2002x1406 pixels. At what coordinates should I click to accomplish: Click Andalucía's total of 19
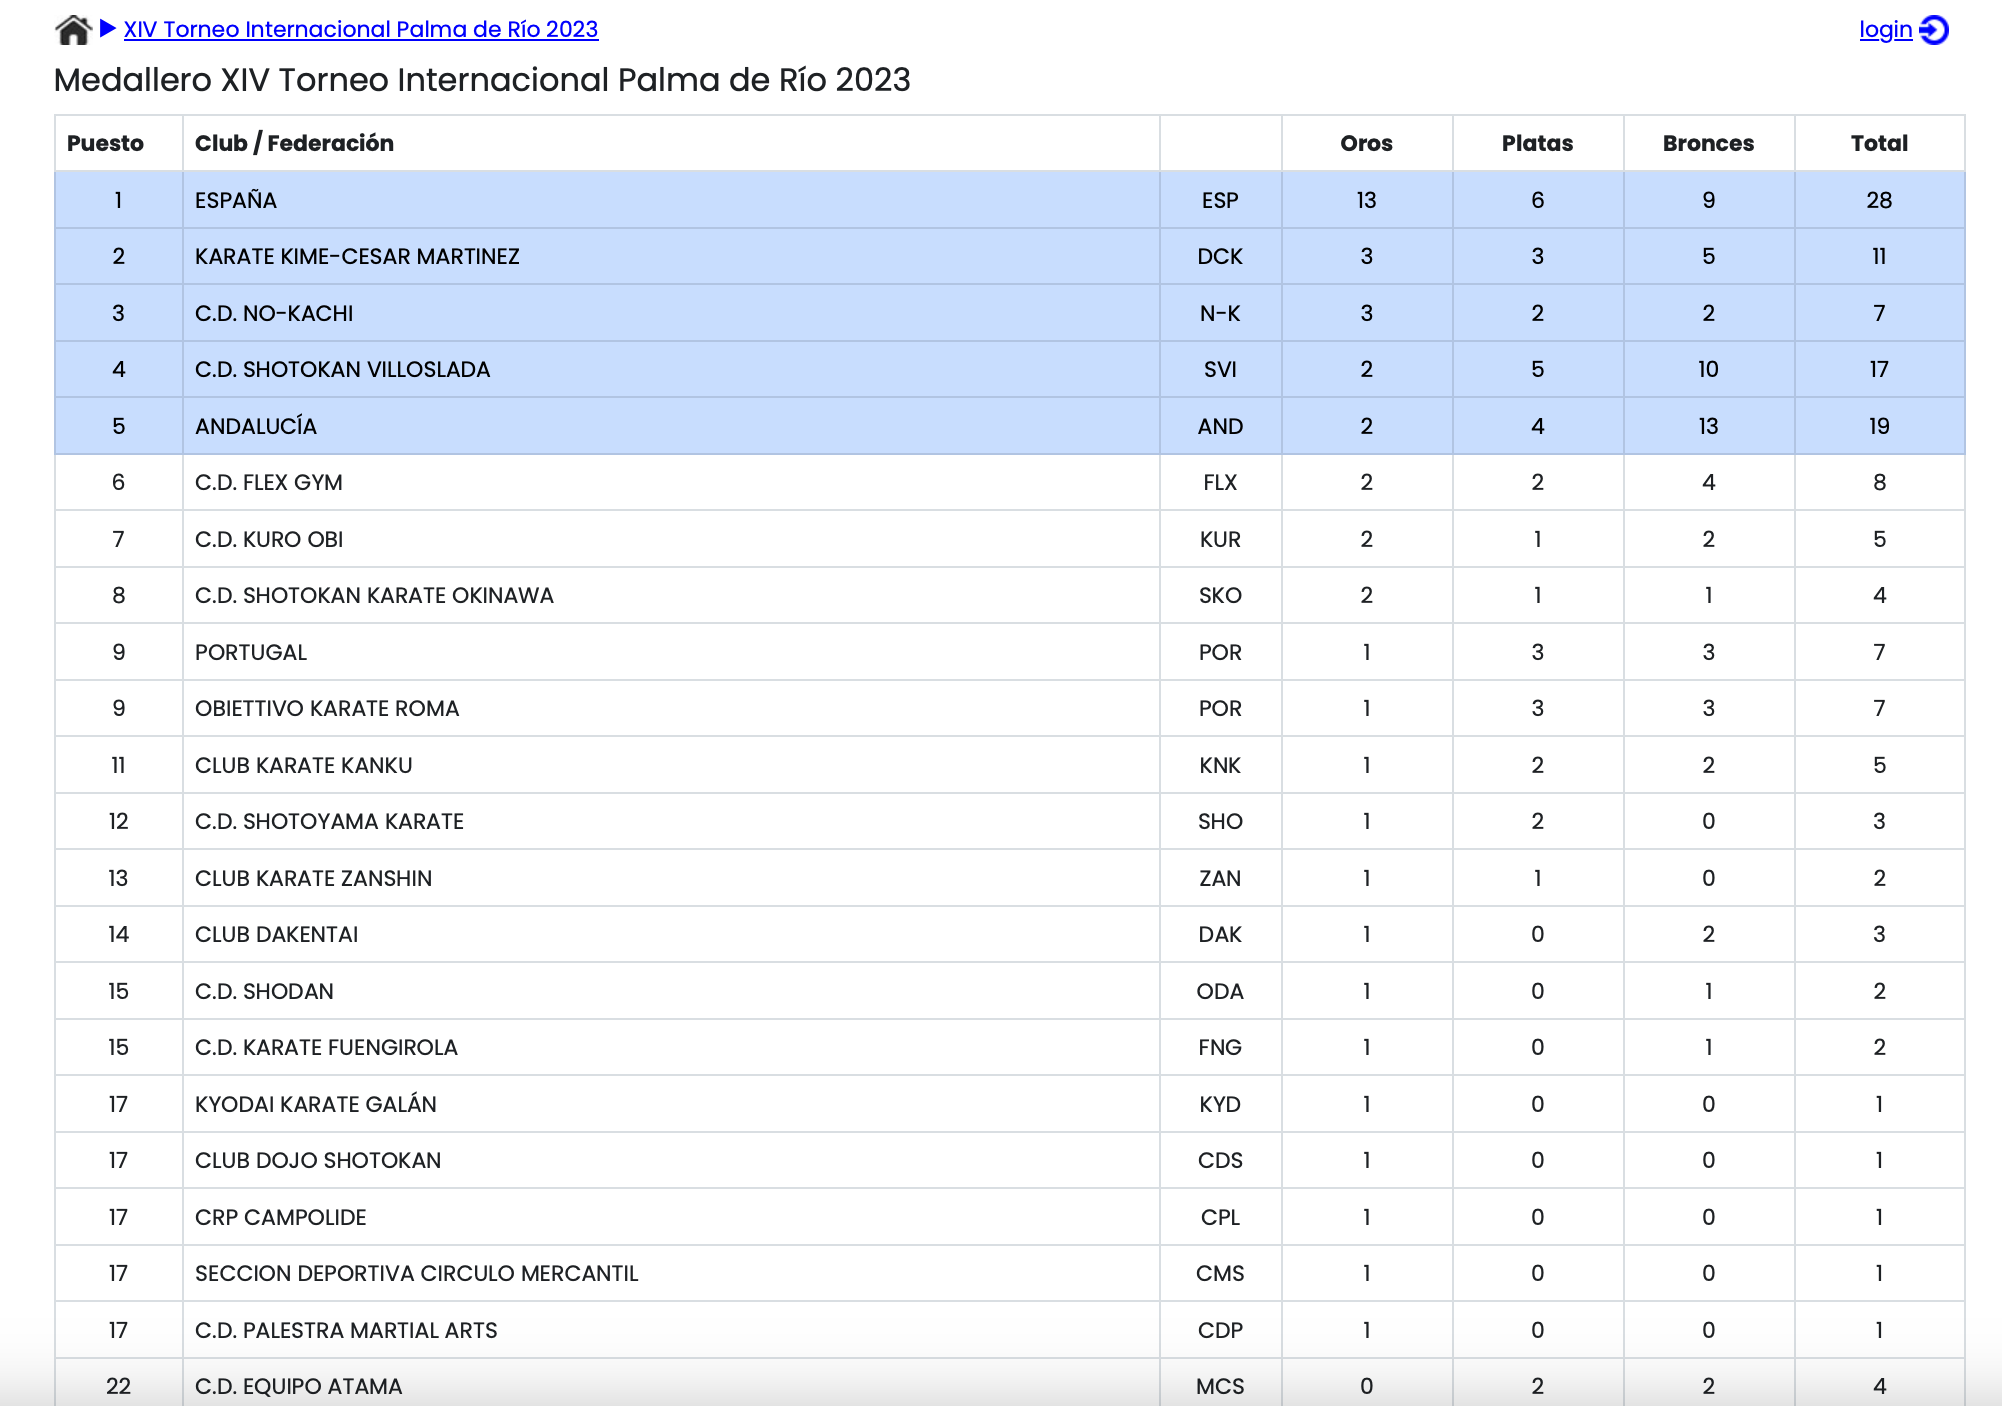tap(1879, 426)
